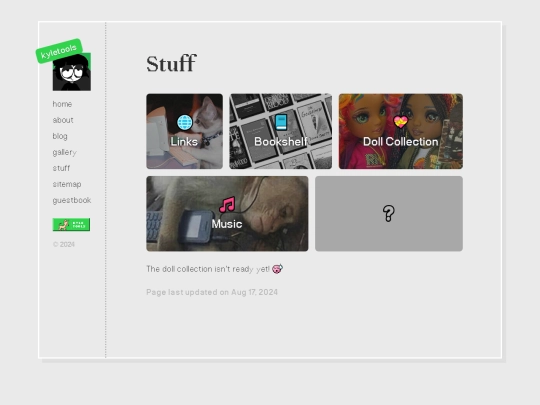Screen dimensions: 540x405
Task: Click the green site button badge in sidebar
Action: (71, 225)
